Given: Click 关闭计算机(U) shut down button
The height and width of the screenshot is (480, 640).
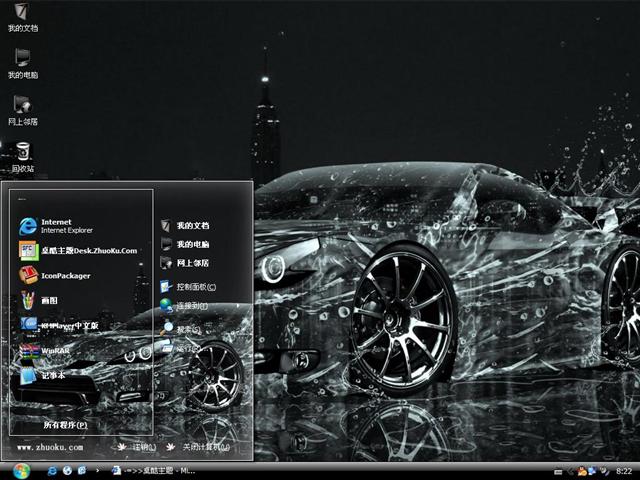Looking at the screenshot, I should (x=198, y=447).
